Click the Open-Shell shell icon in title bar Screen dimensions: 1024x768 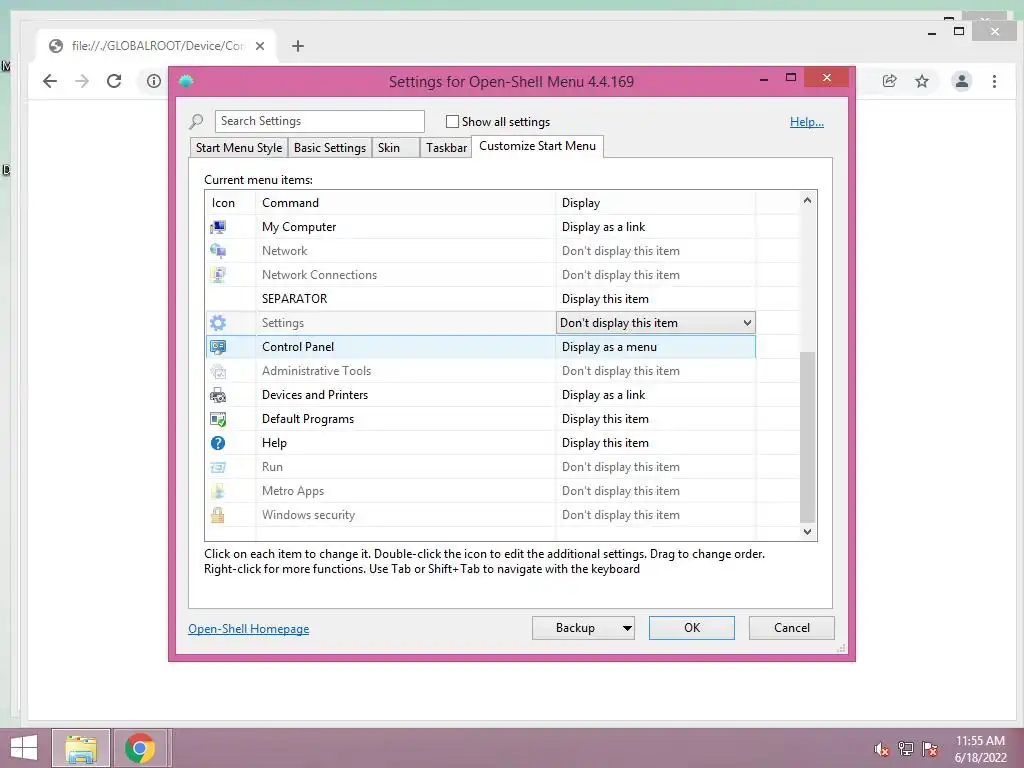click(x=186, y=81)
